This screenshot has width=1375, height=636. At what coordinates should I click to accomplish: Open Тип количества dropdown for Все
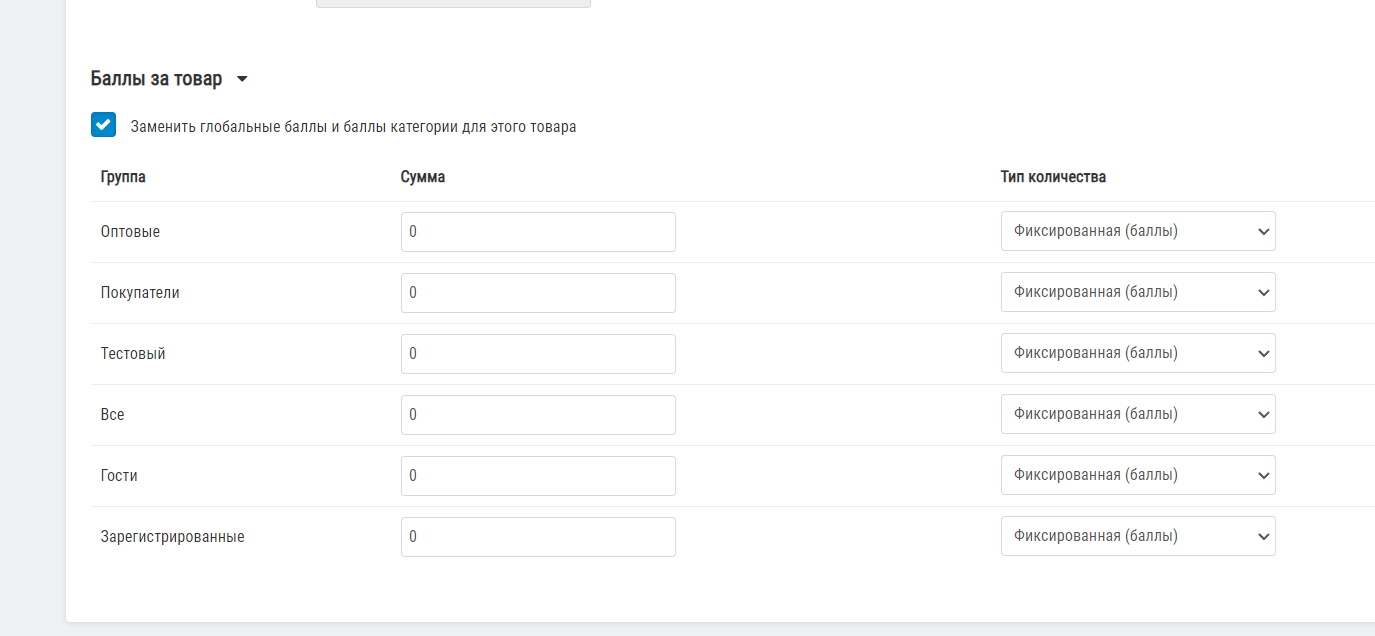1138,414
